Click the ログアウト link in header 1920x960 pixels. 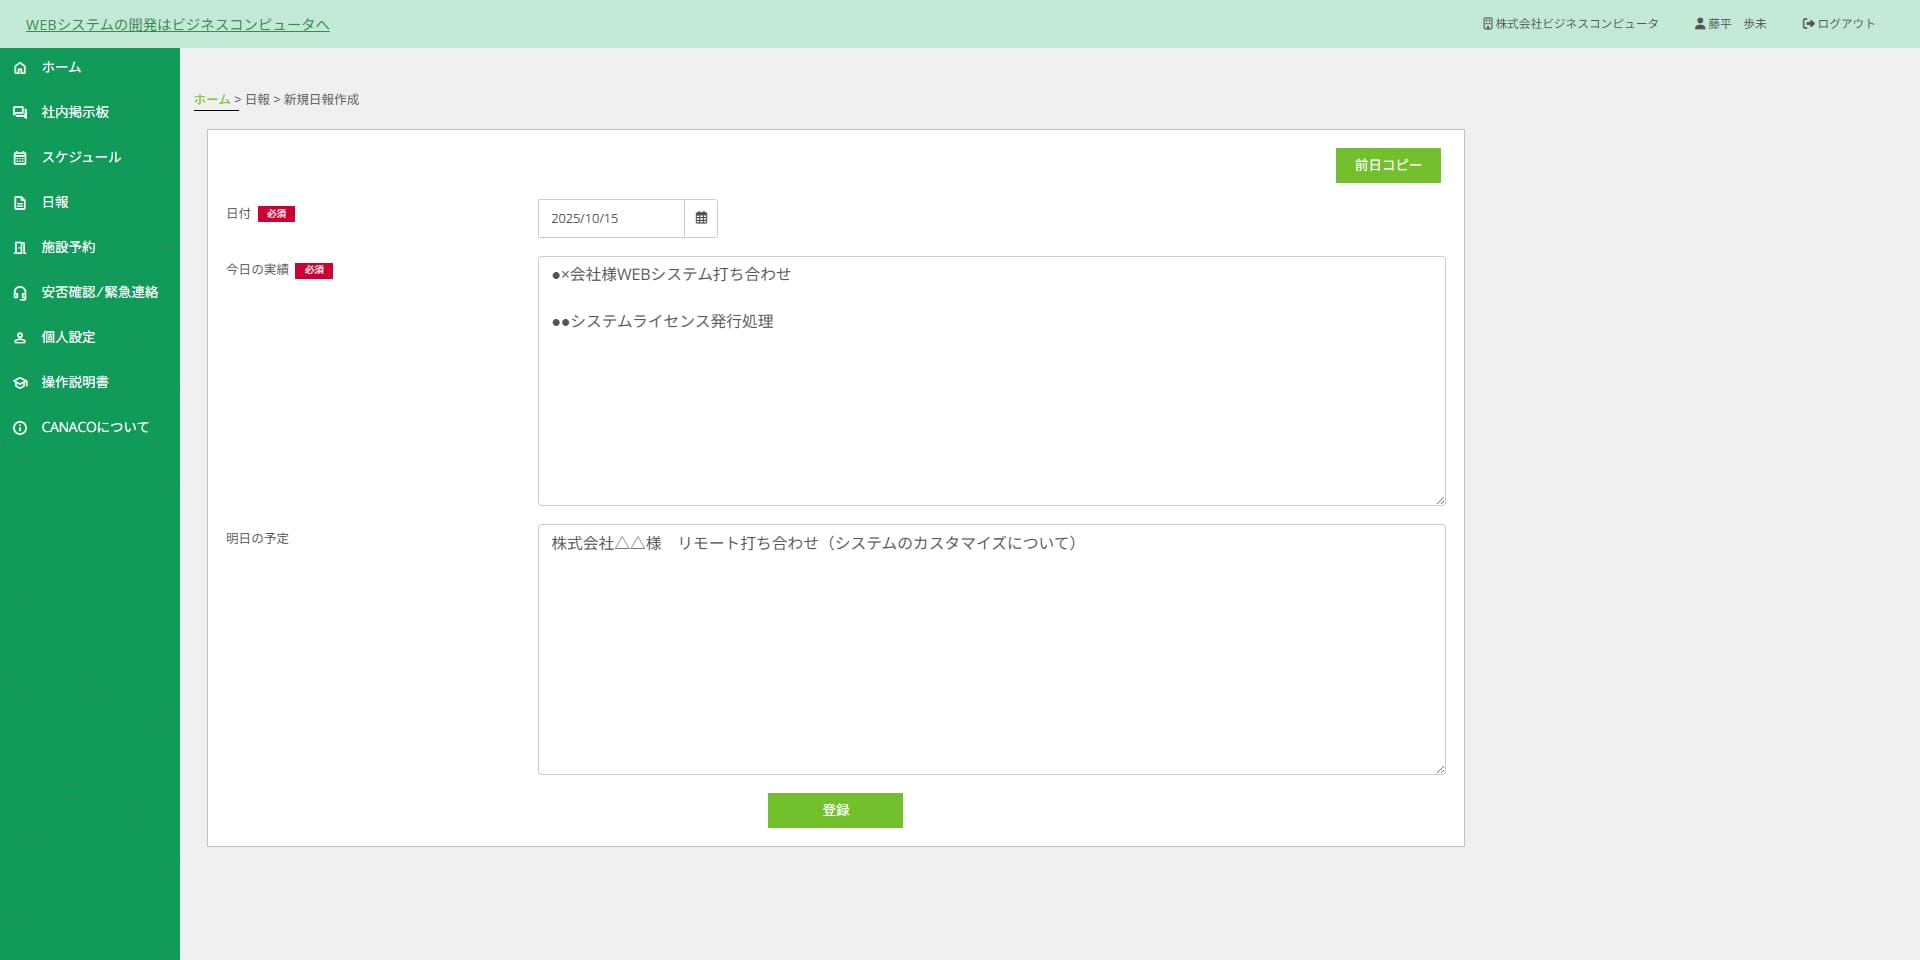1839,24
